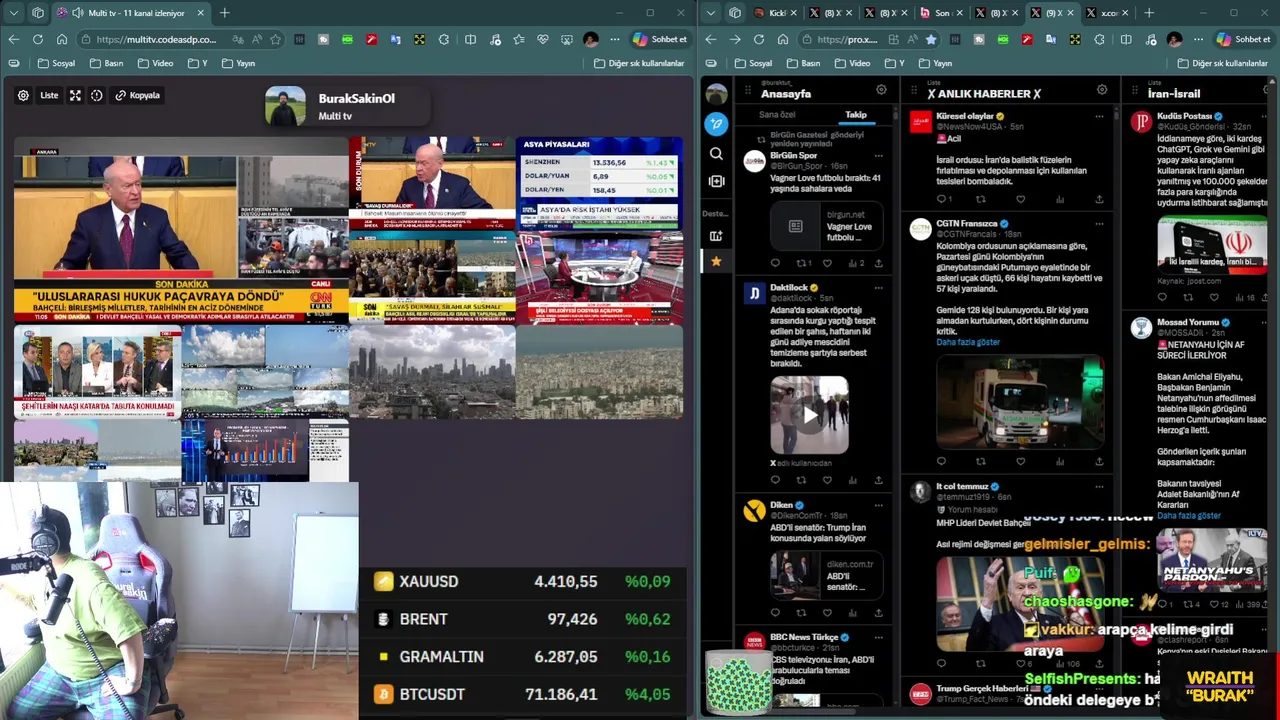Like the BirGün Spor post
The width and height of the screenshot is (1280, 720).
827,263
